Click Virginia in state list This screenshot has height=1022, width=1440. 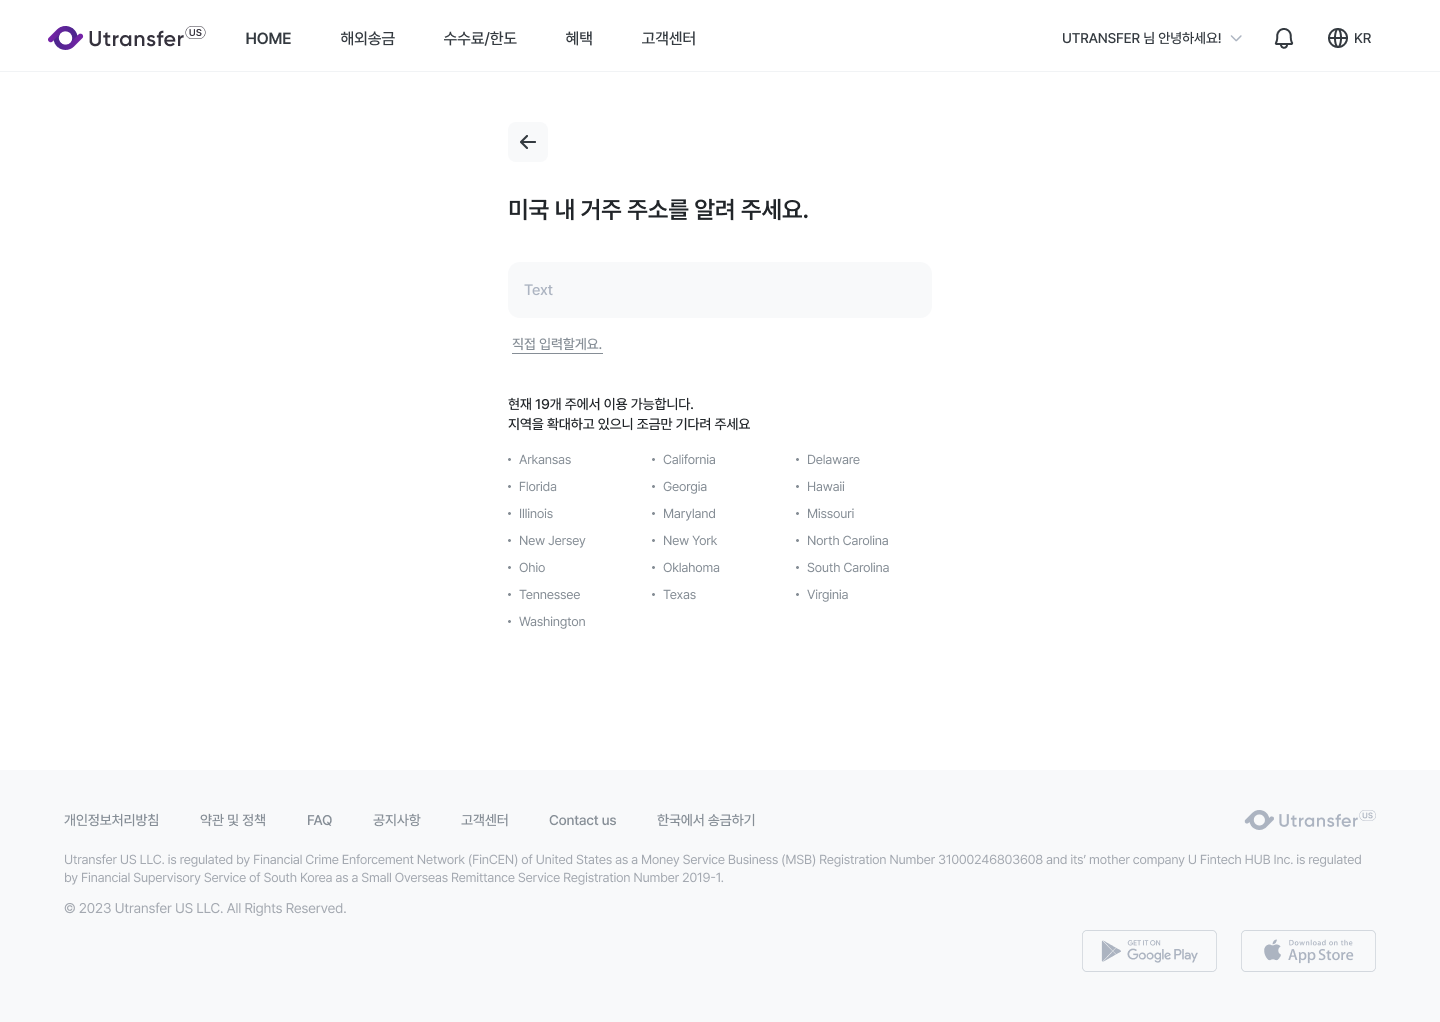point(827,595)
